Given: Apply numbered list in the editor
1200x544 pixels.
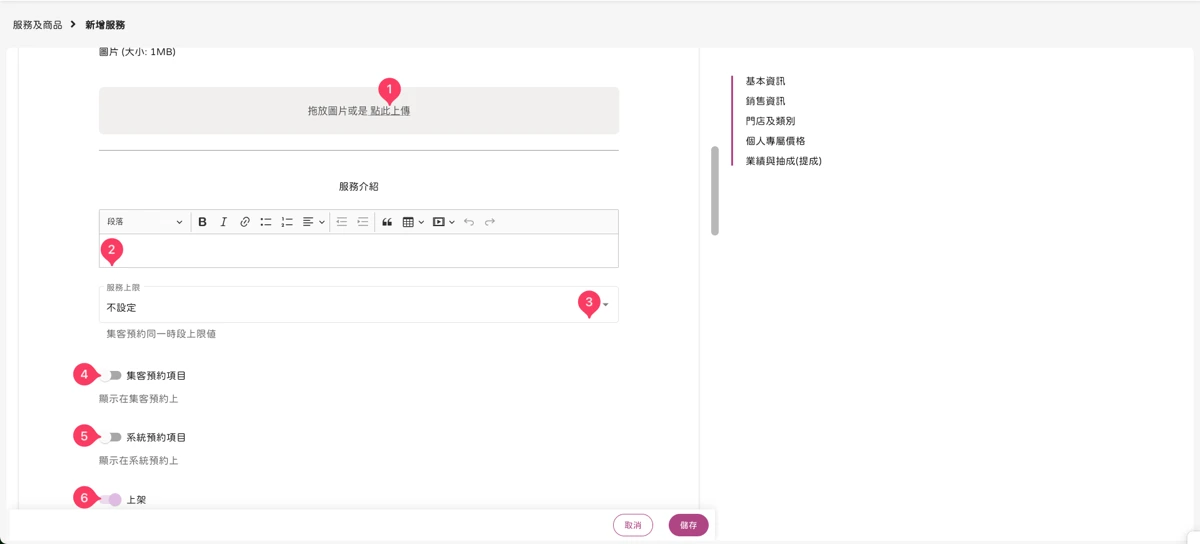Looking at the screenshot, I should coord(287,222).
